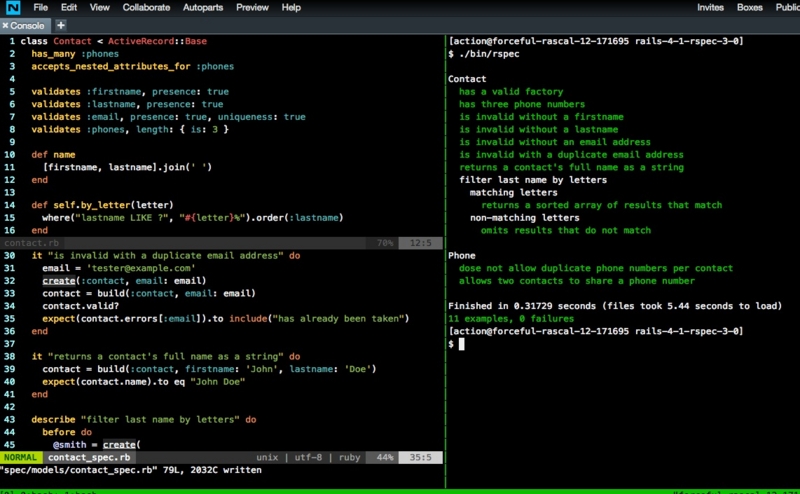Click 'class Contact' line in contact.rb
Screen dimensions: 800x494
pos(114,41)
